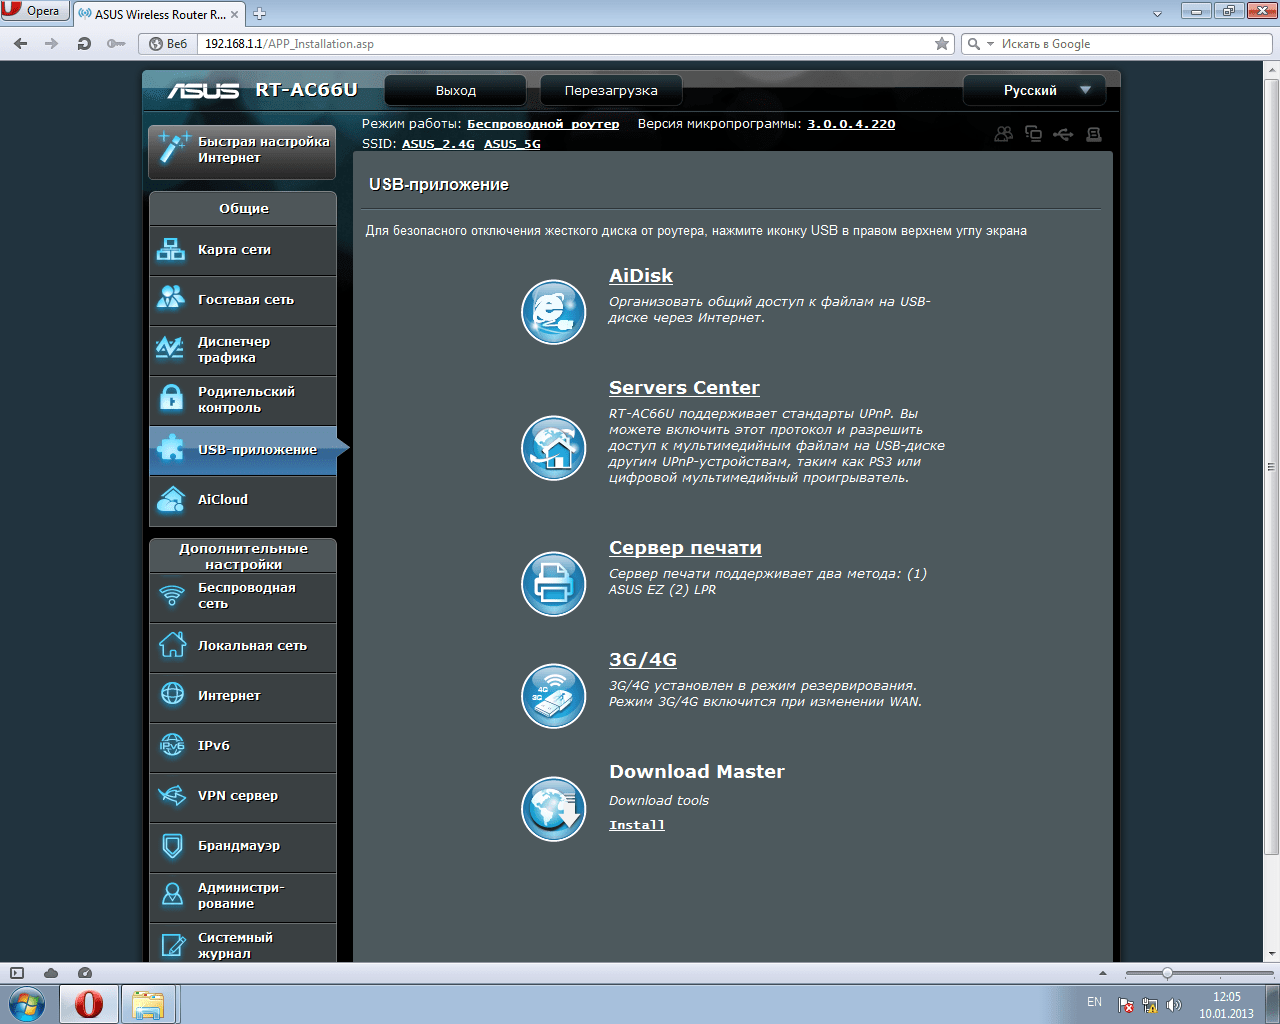Go back with the browser back arrow
This screenshot has height=1024, width=1280.
[x=21, y=44]
